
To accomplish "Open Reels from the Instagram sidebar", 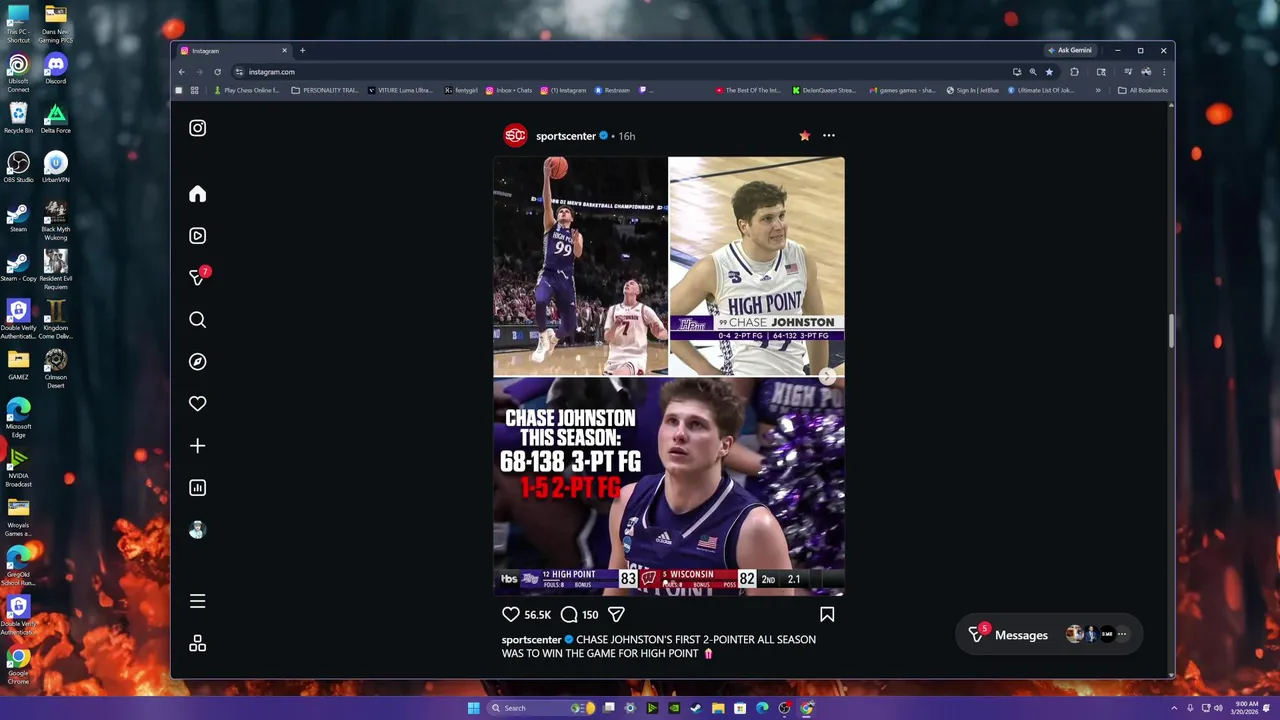I will tap(198, 236).
